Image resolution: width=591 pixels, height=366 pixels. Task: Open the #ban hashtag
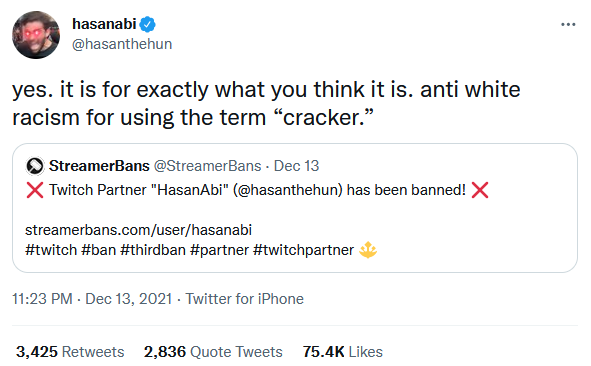point(98,250)
